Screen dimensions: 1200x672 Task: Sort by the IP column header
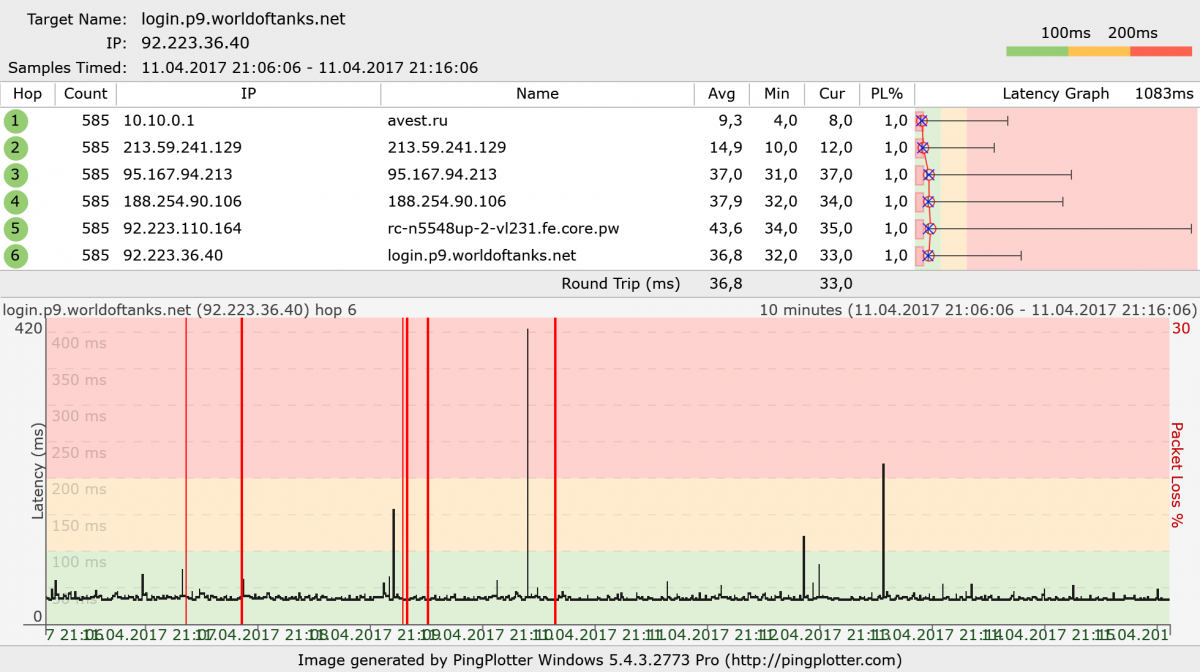(x=248, y=94)
